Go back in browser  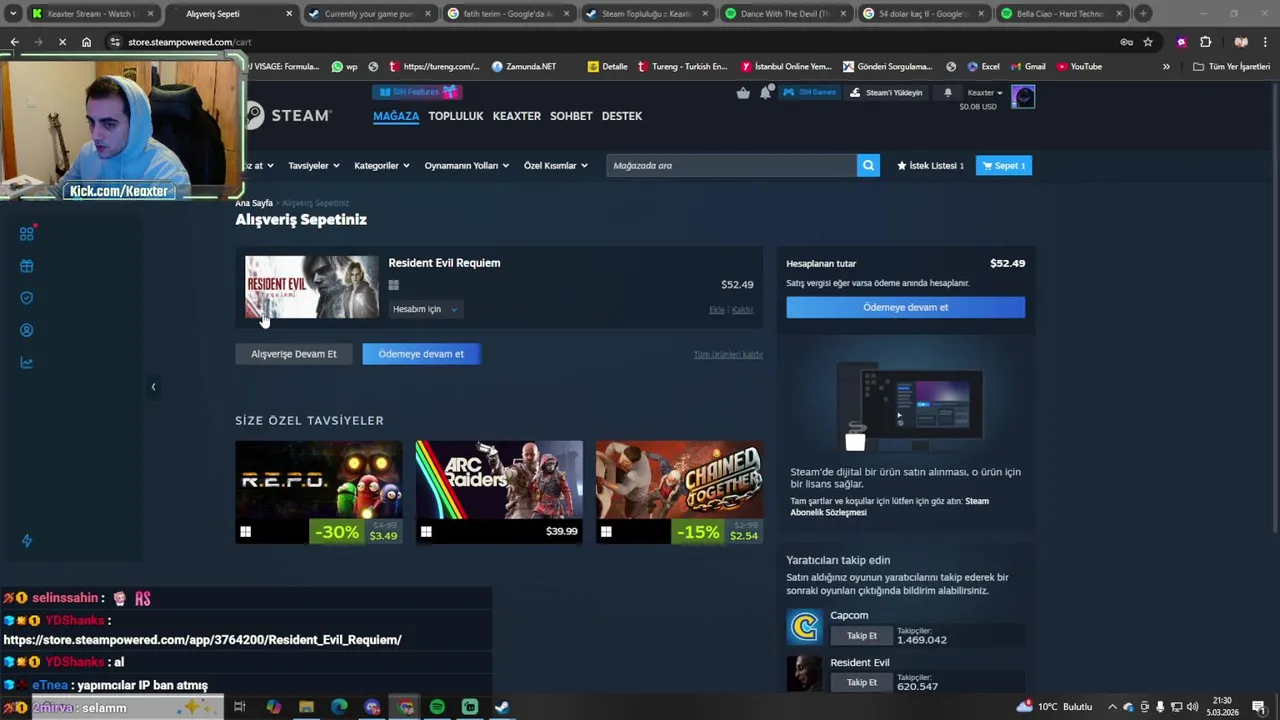(x=14, y=42)
